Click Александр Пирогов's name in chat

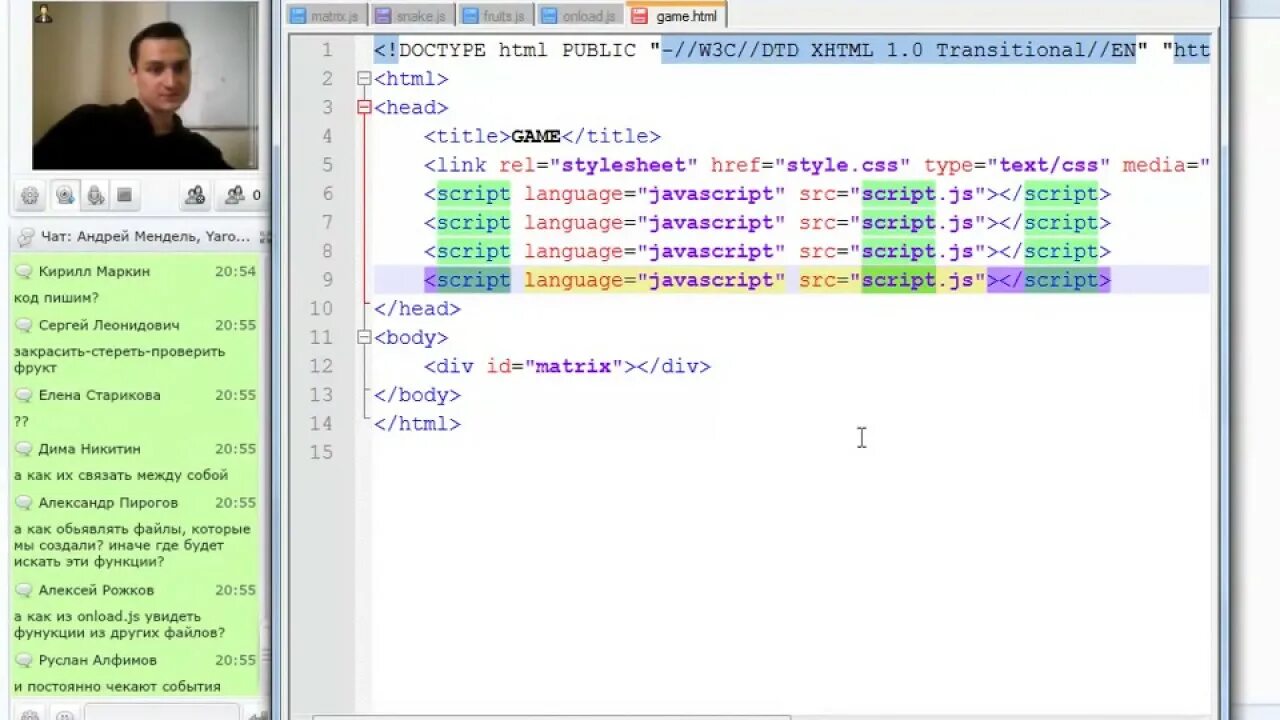click(108, 503)
